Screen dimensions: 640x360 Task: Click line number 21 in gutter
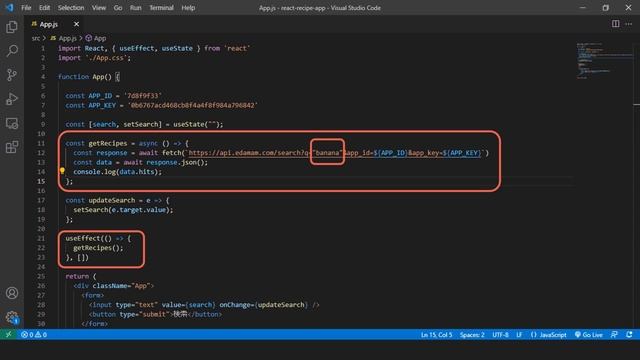(41, 238)
